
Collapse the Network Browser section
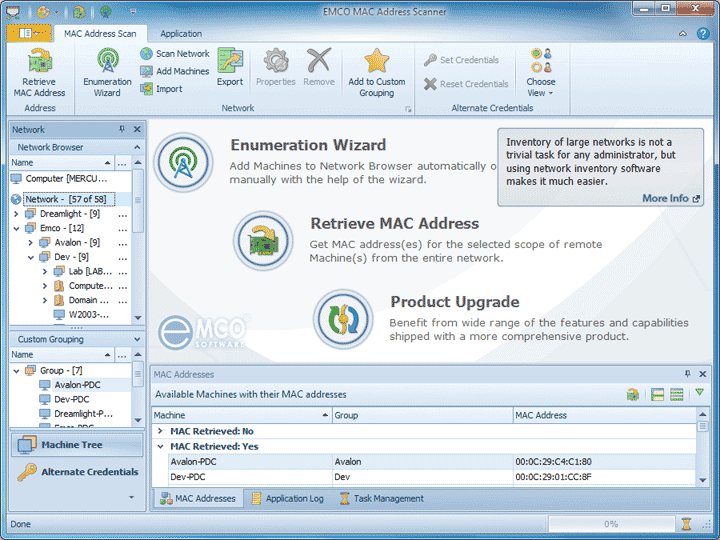(x=137, y=147)
